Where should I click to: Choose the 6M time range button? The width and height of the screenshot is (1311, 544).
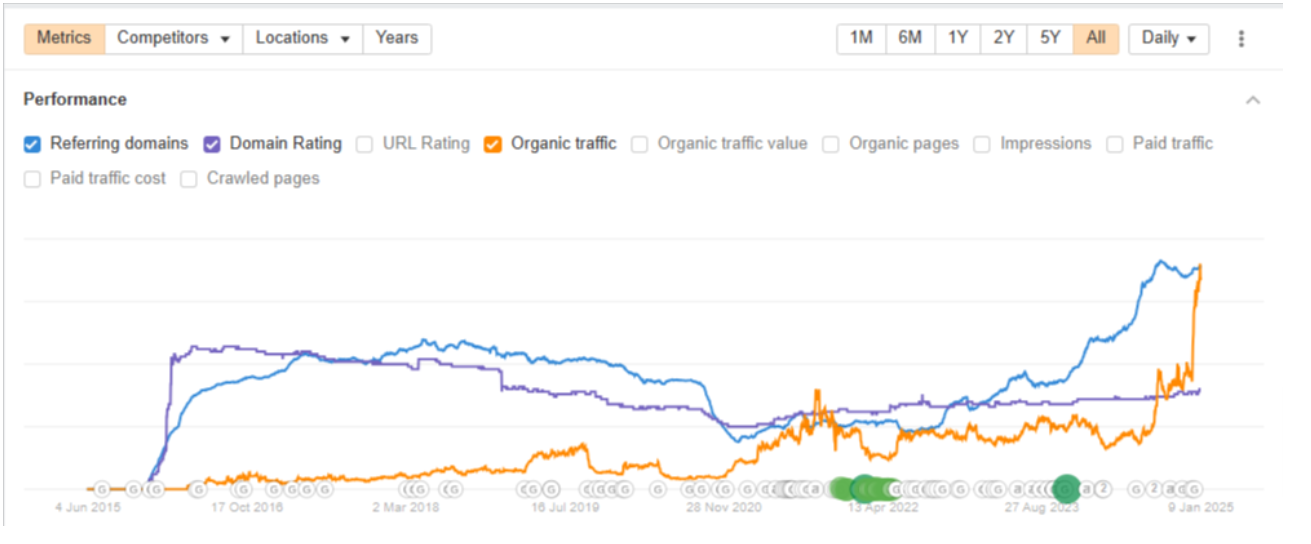910,39
